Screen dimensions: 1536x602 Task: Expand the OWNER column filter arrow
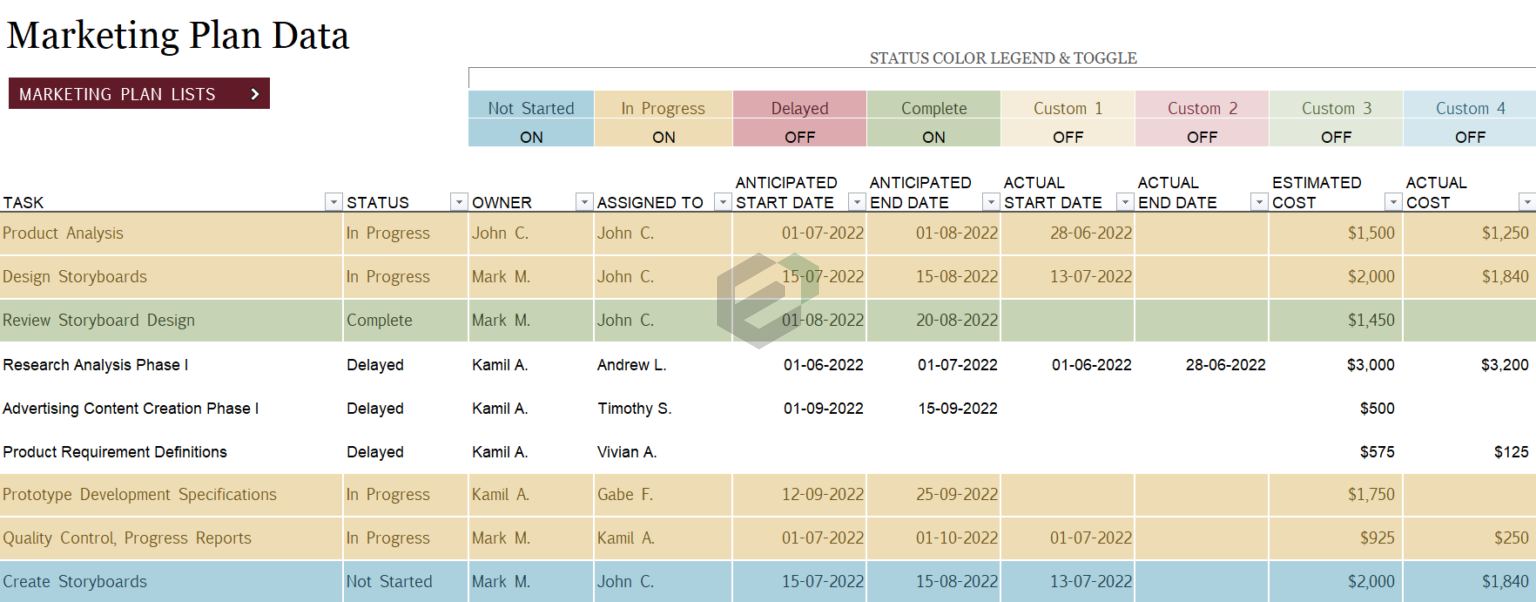click(584, 202)
